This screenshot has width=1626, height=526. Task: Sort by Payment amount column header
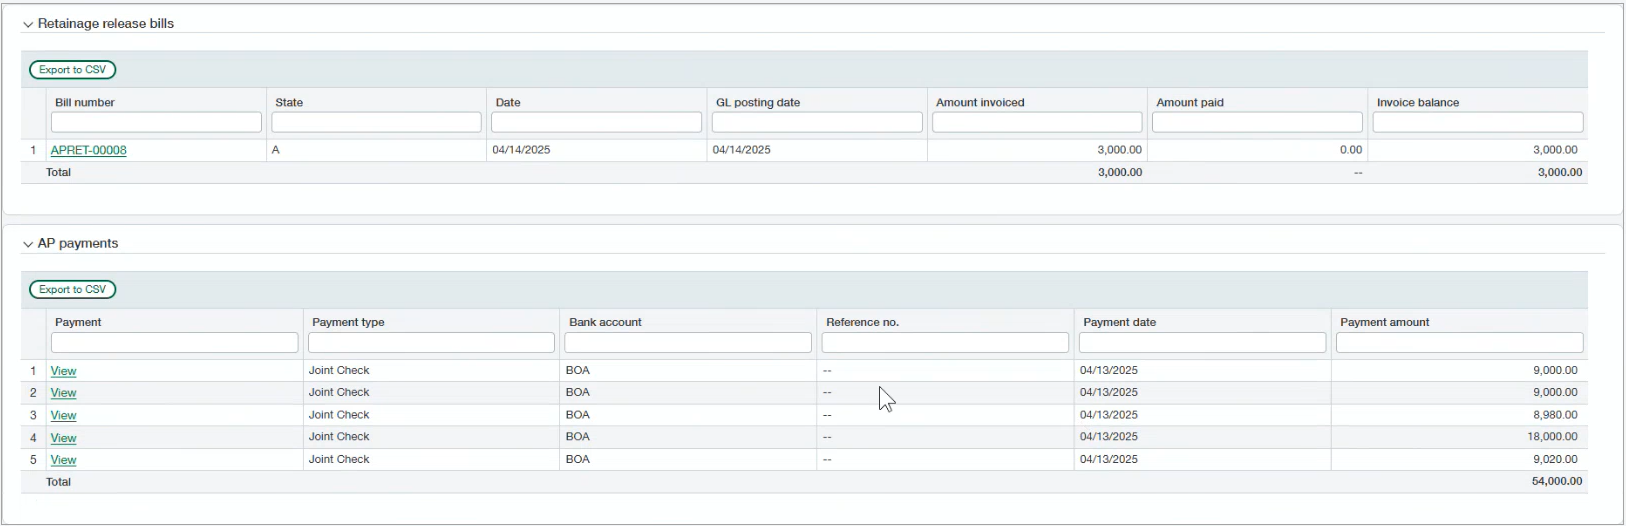pos(1384,322)
